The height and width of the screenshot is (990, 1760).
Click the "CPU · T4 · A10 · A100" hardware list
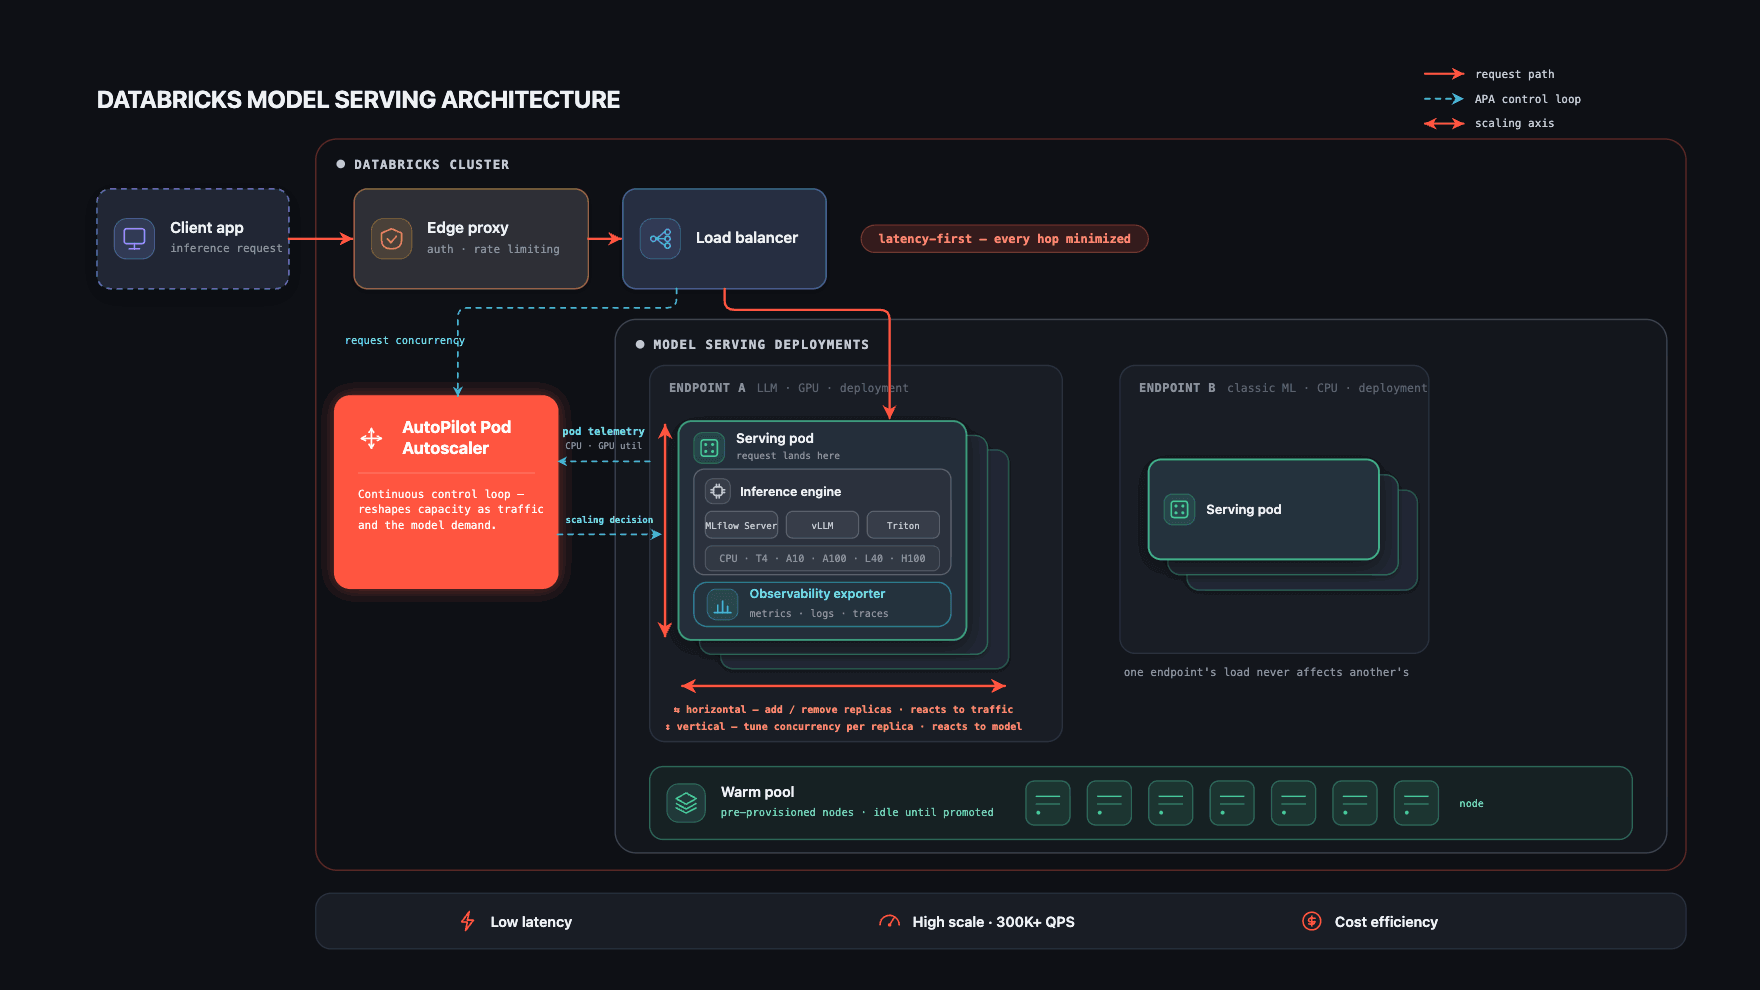[x=822, y=559]
